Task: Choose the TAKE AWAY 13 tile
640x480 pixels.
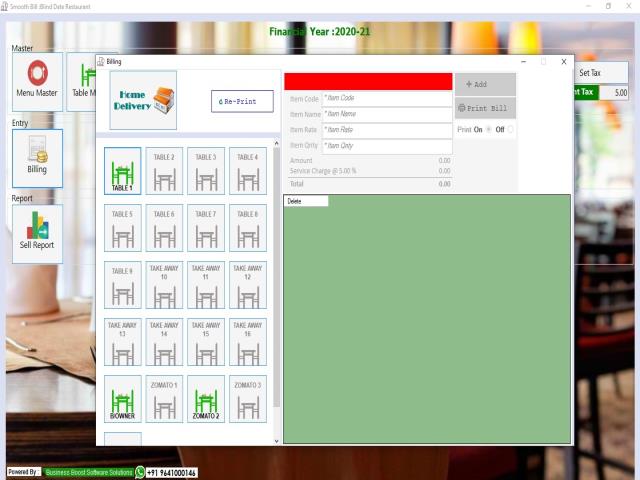Action: 122,342
